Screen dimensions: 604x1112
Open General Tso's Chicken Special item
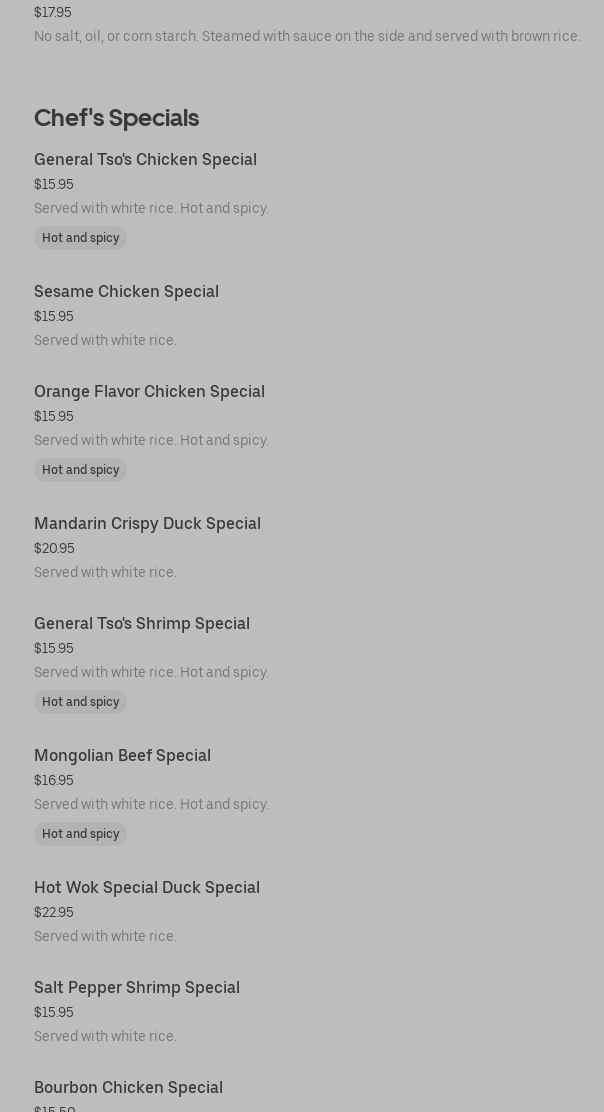(145, 160)
